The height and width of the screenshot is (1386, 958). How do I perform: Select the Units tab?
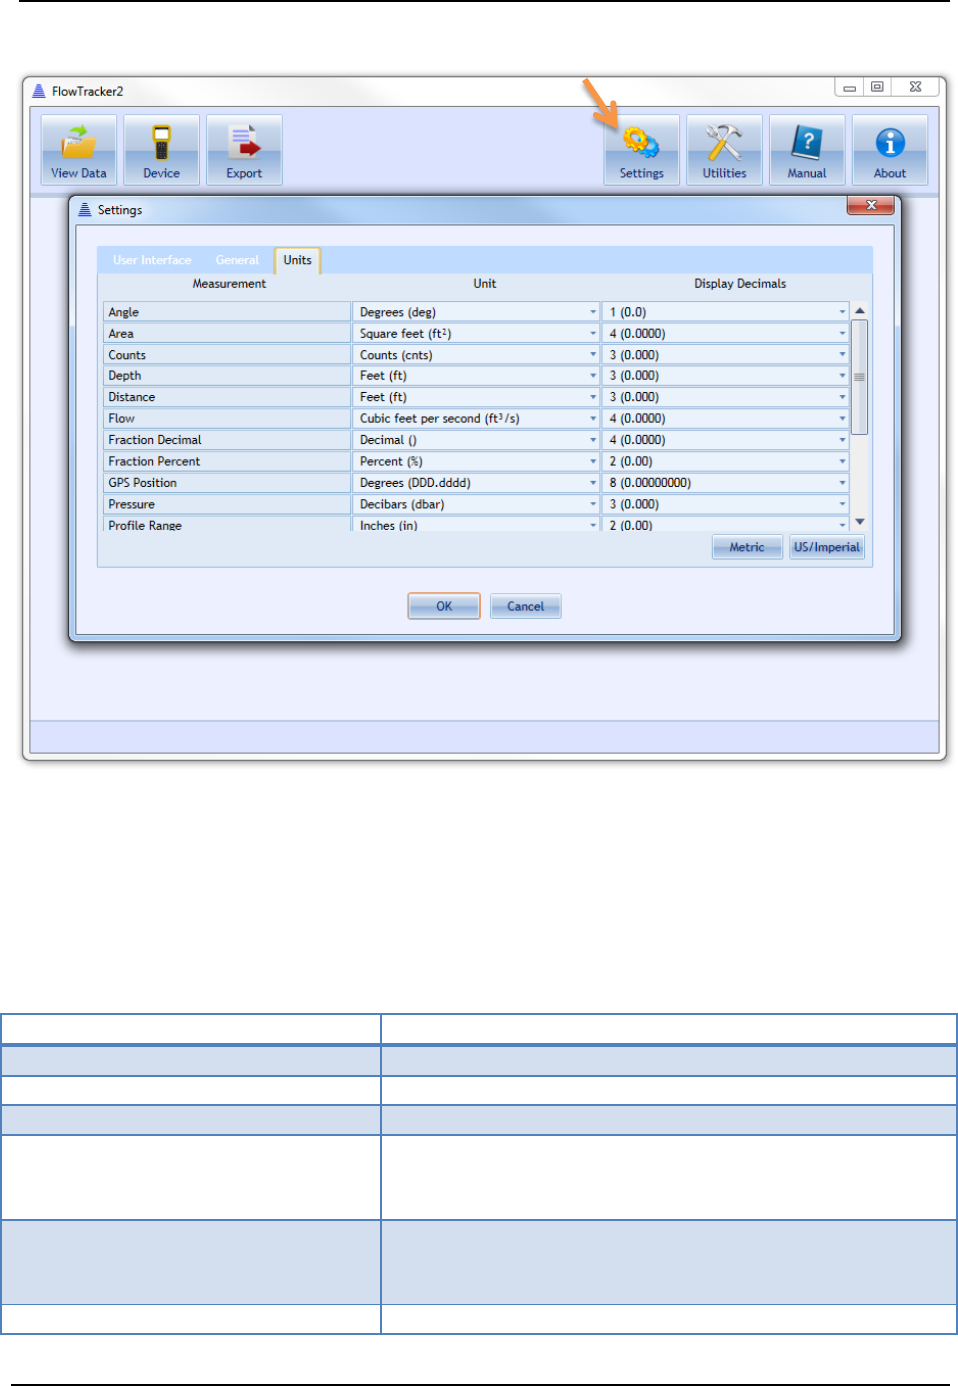[x=297, y=260]
